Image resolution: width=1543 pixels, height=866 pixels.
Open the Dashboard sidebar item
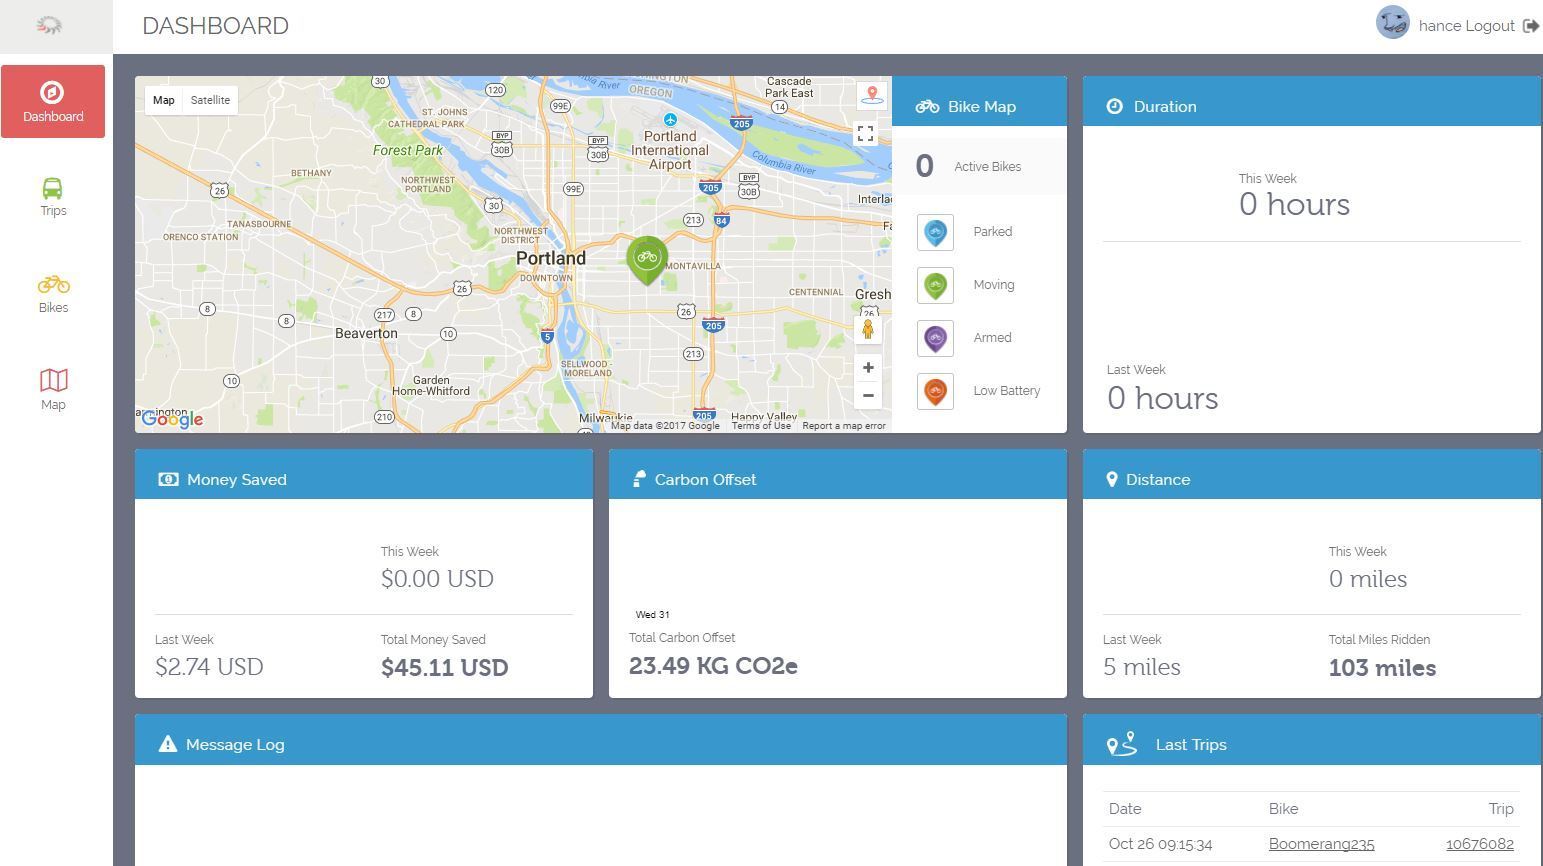click(x=53, y=102)
